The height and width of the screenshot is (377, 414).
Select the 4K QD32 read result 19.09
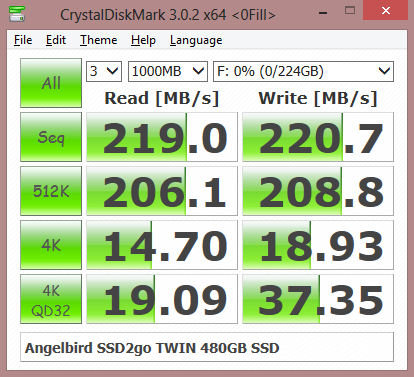(162, 299)
